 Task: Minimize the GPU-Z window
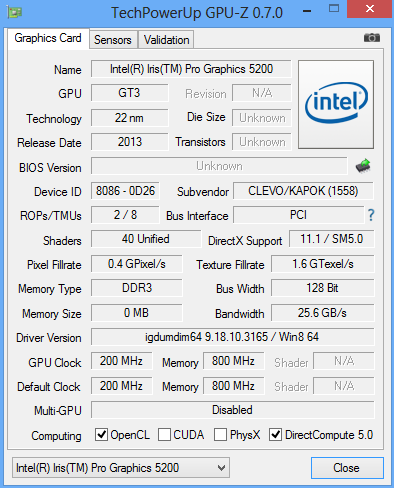point(307,11)
